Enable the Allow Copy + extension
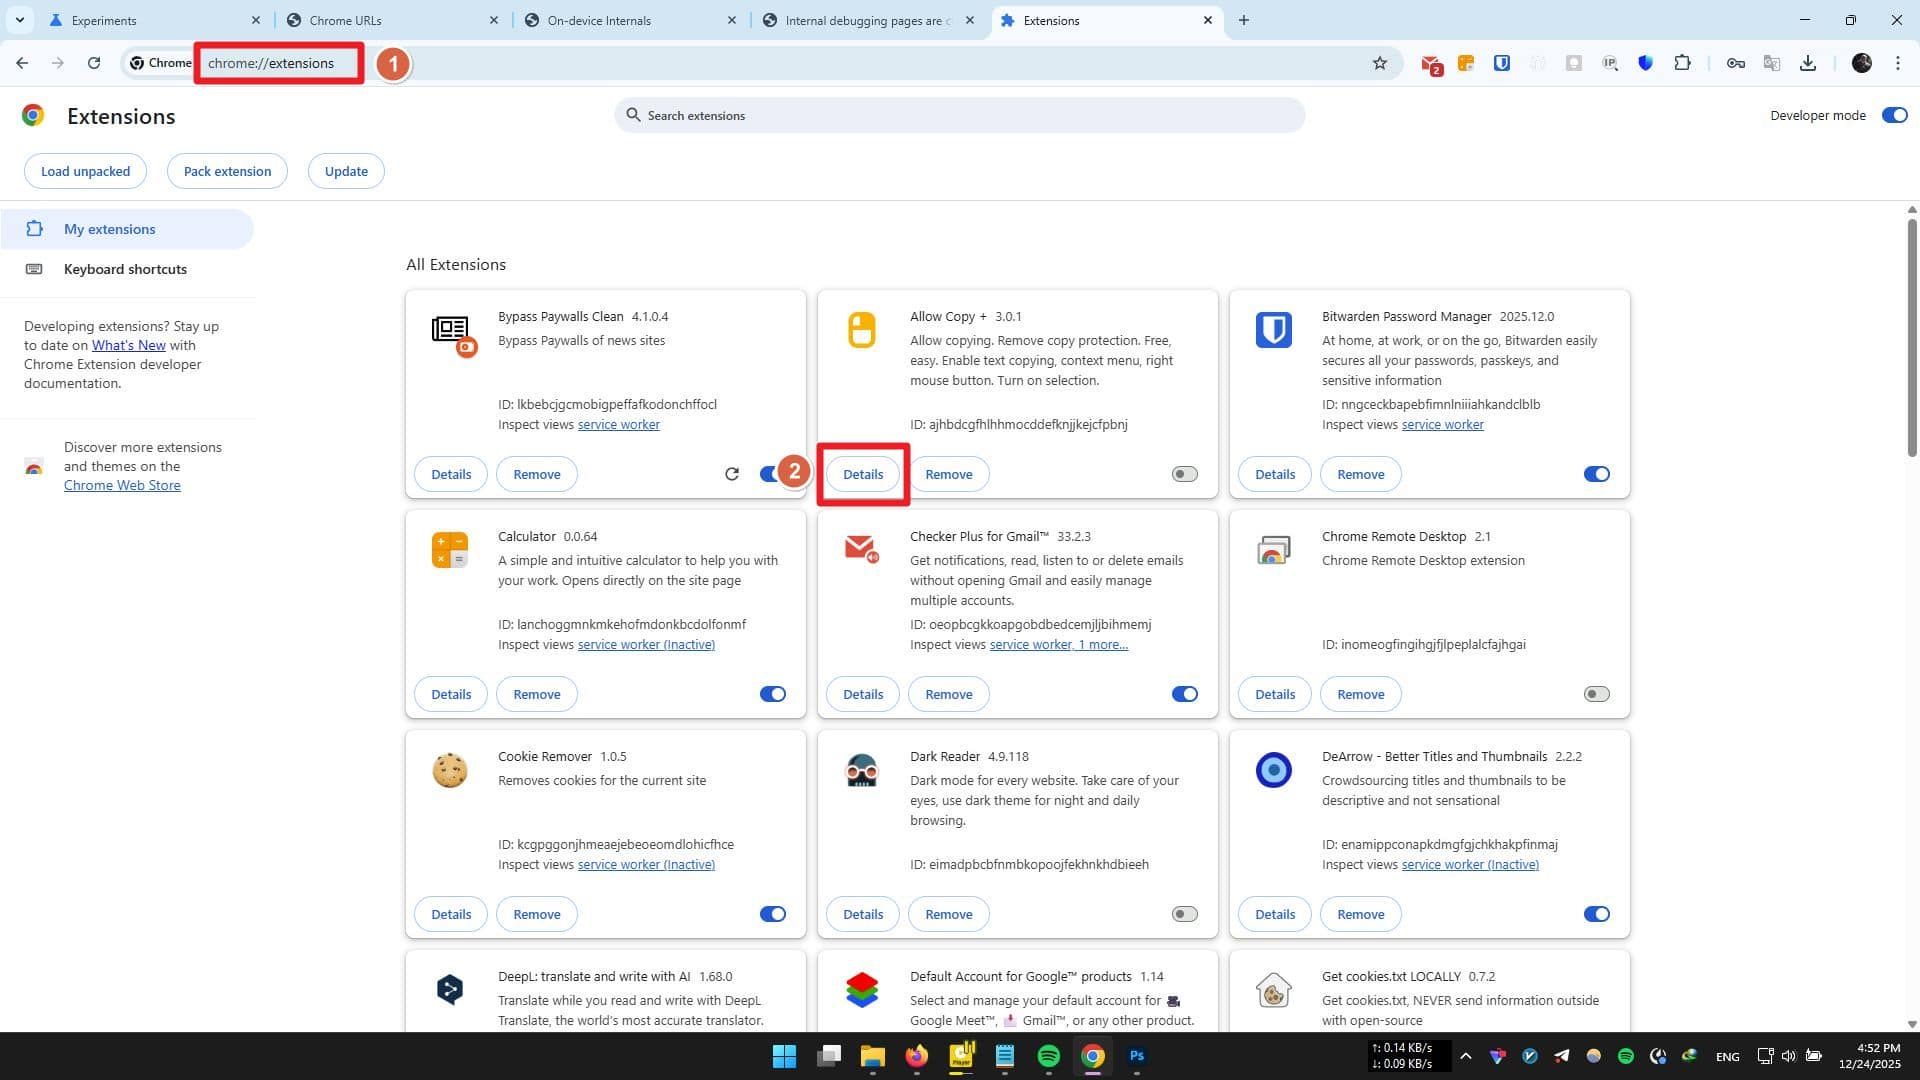This screenshot has width=1920, height=1080. (x=1183, y=473)
